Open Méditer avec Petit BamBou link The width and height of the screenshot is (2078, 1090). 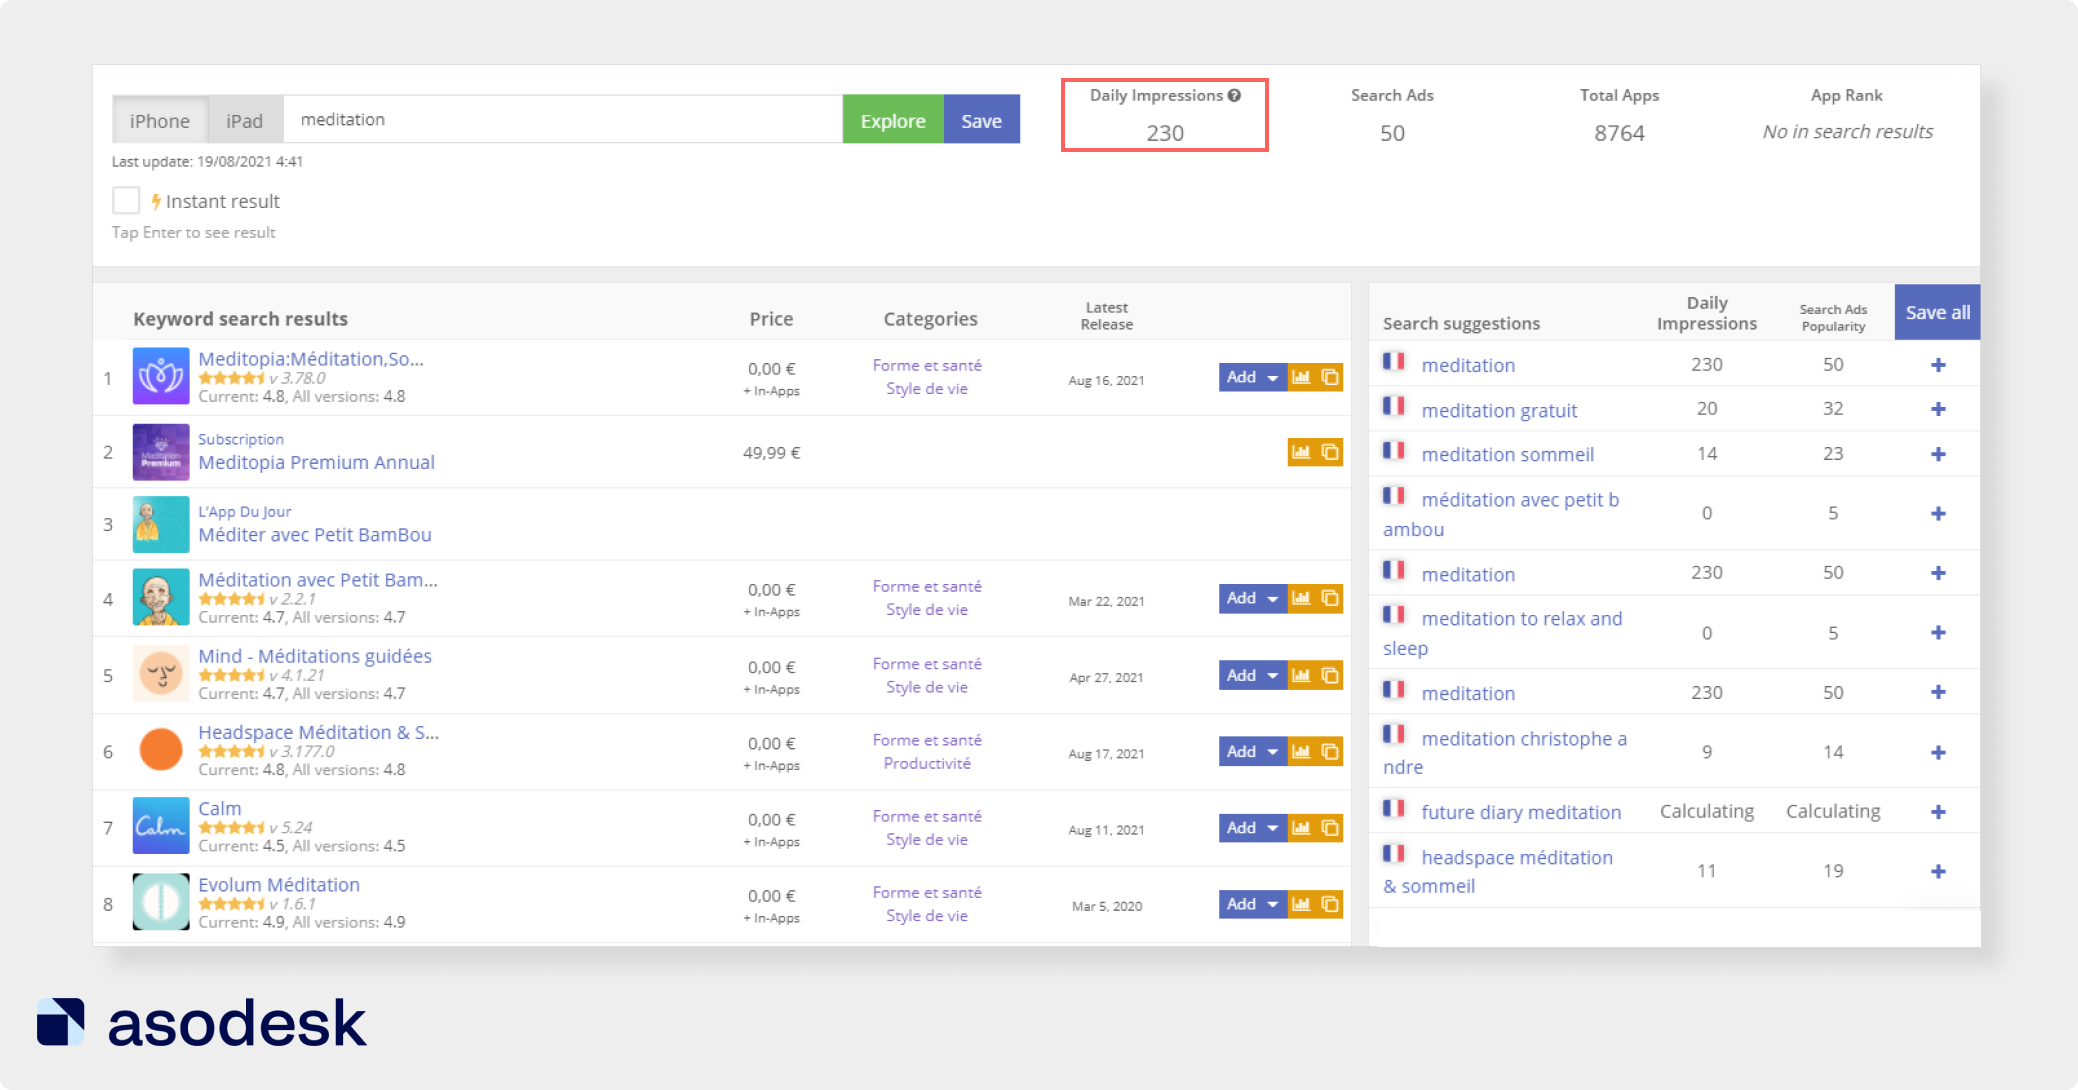[315, 535]
